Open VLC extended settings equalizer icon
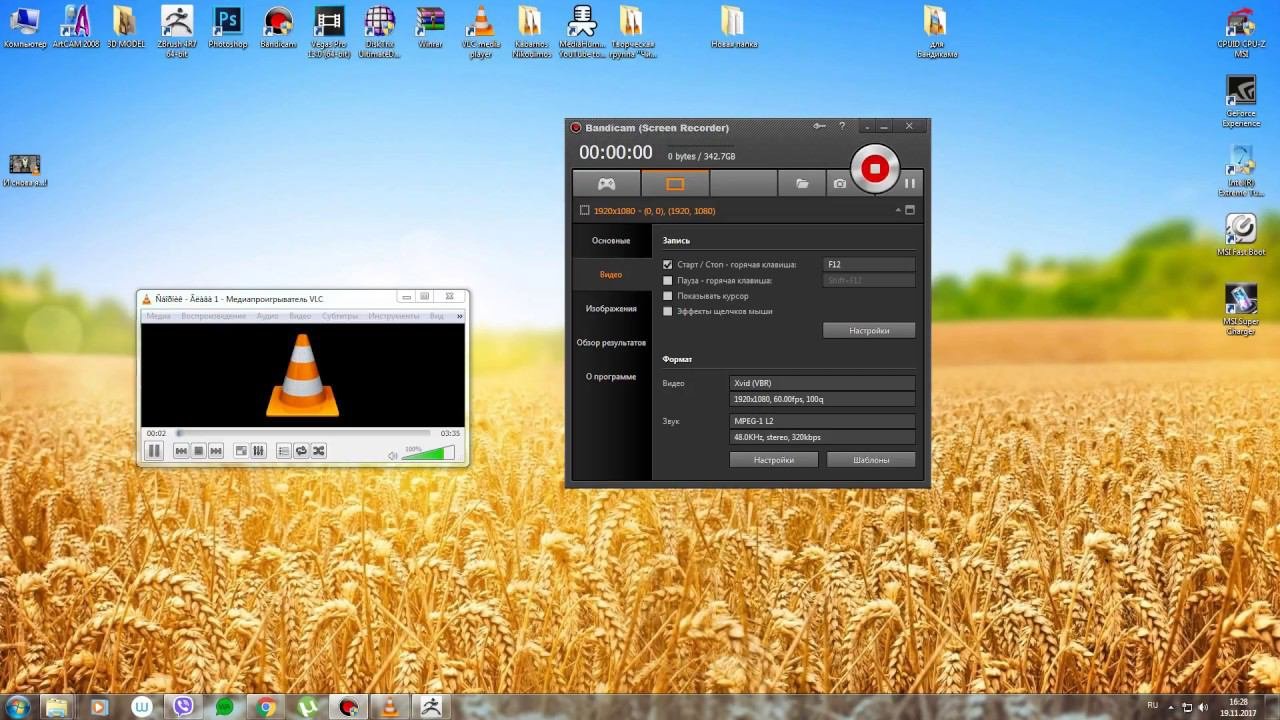The height and width of the screenshot is (720, 1280). [258, 451]
